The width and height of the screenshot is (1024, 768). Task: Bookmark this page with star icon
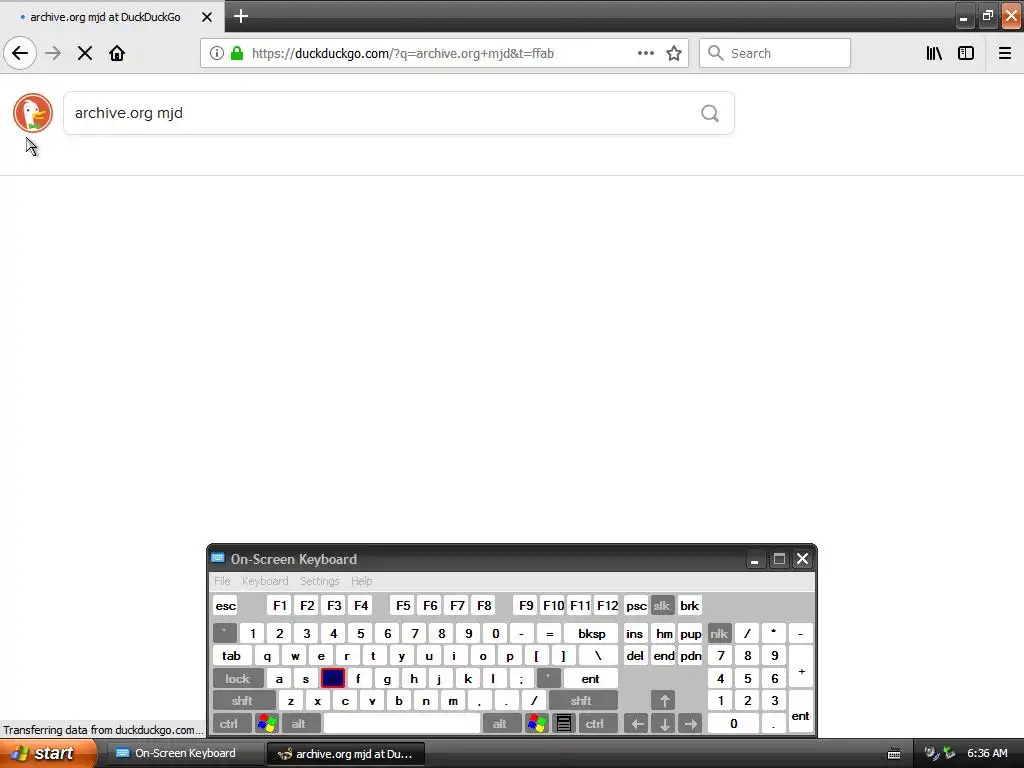(674, 53)
